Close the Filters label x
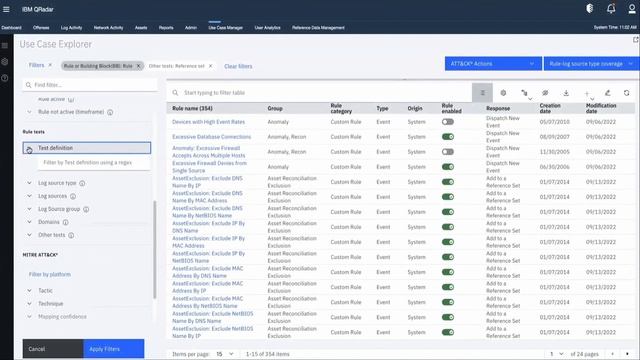Screen dimensions: 640x360 [50, 65]
